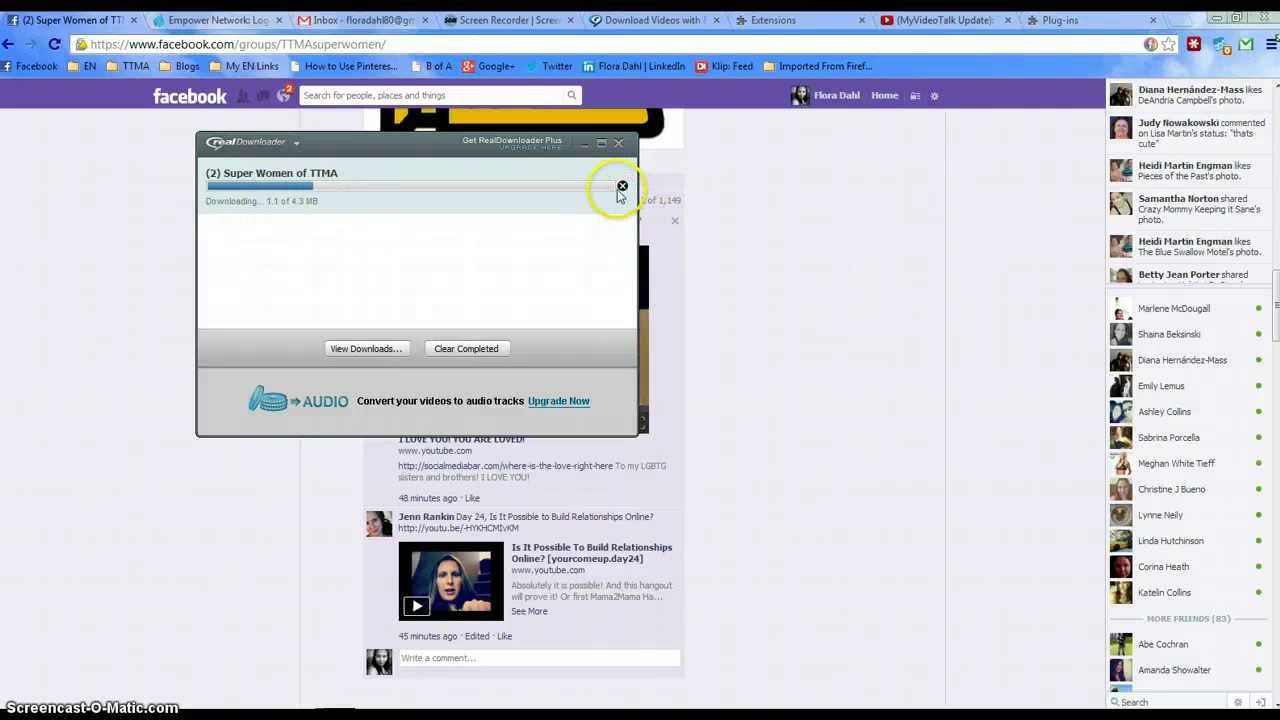Open Jenn Rankin profile link
The width and height of the screenshot is (1280, 720).
click(x=426, y=517)
